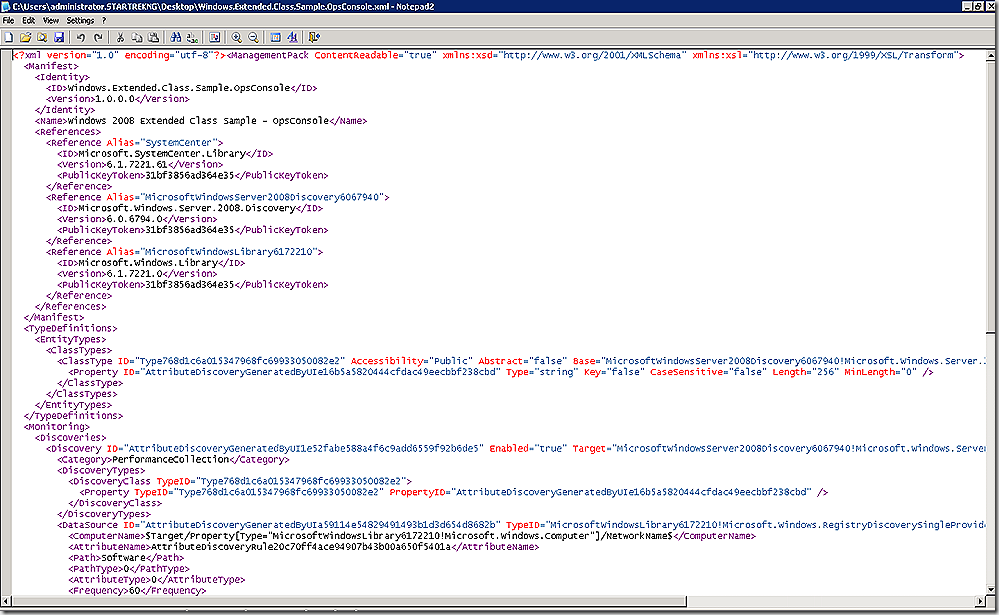Open the ? help menu
The height and width of the screenshot is (615, 999).
104,20
